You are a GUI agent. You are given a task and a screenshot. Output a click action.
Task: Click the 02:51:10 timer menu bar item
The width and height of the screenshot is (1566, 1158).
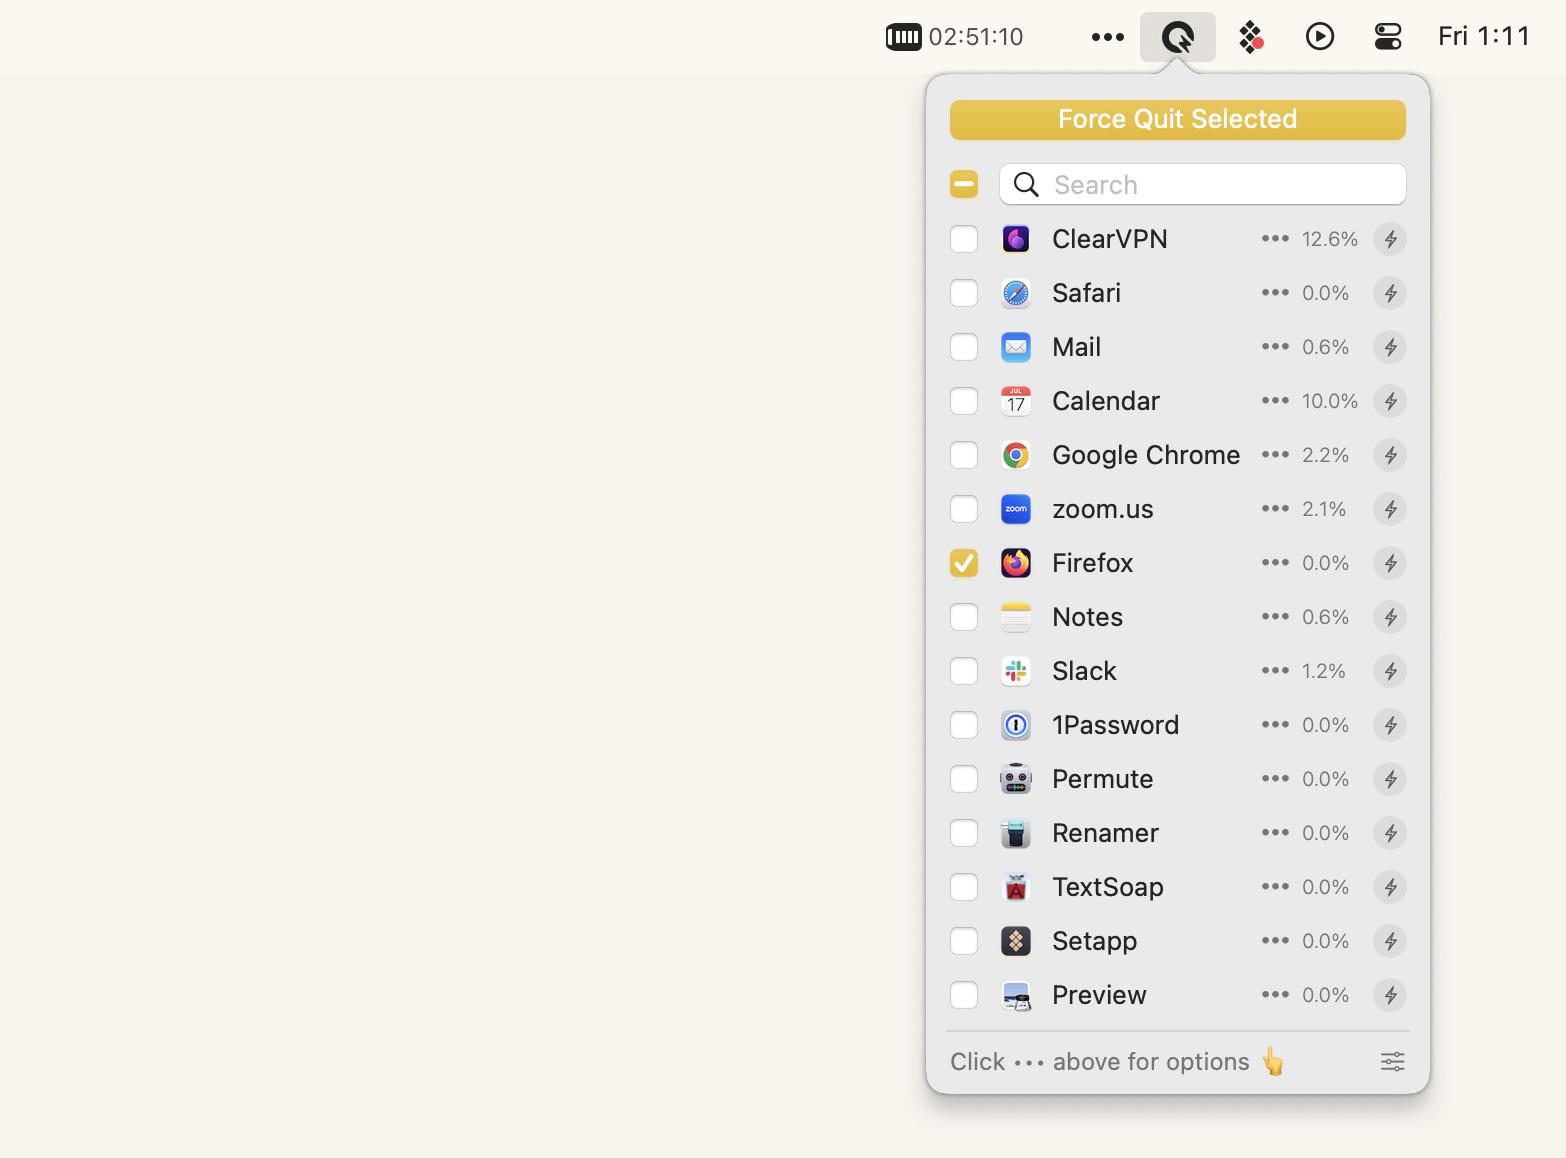954,37
